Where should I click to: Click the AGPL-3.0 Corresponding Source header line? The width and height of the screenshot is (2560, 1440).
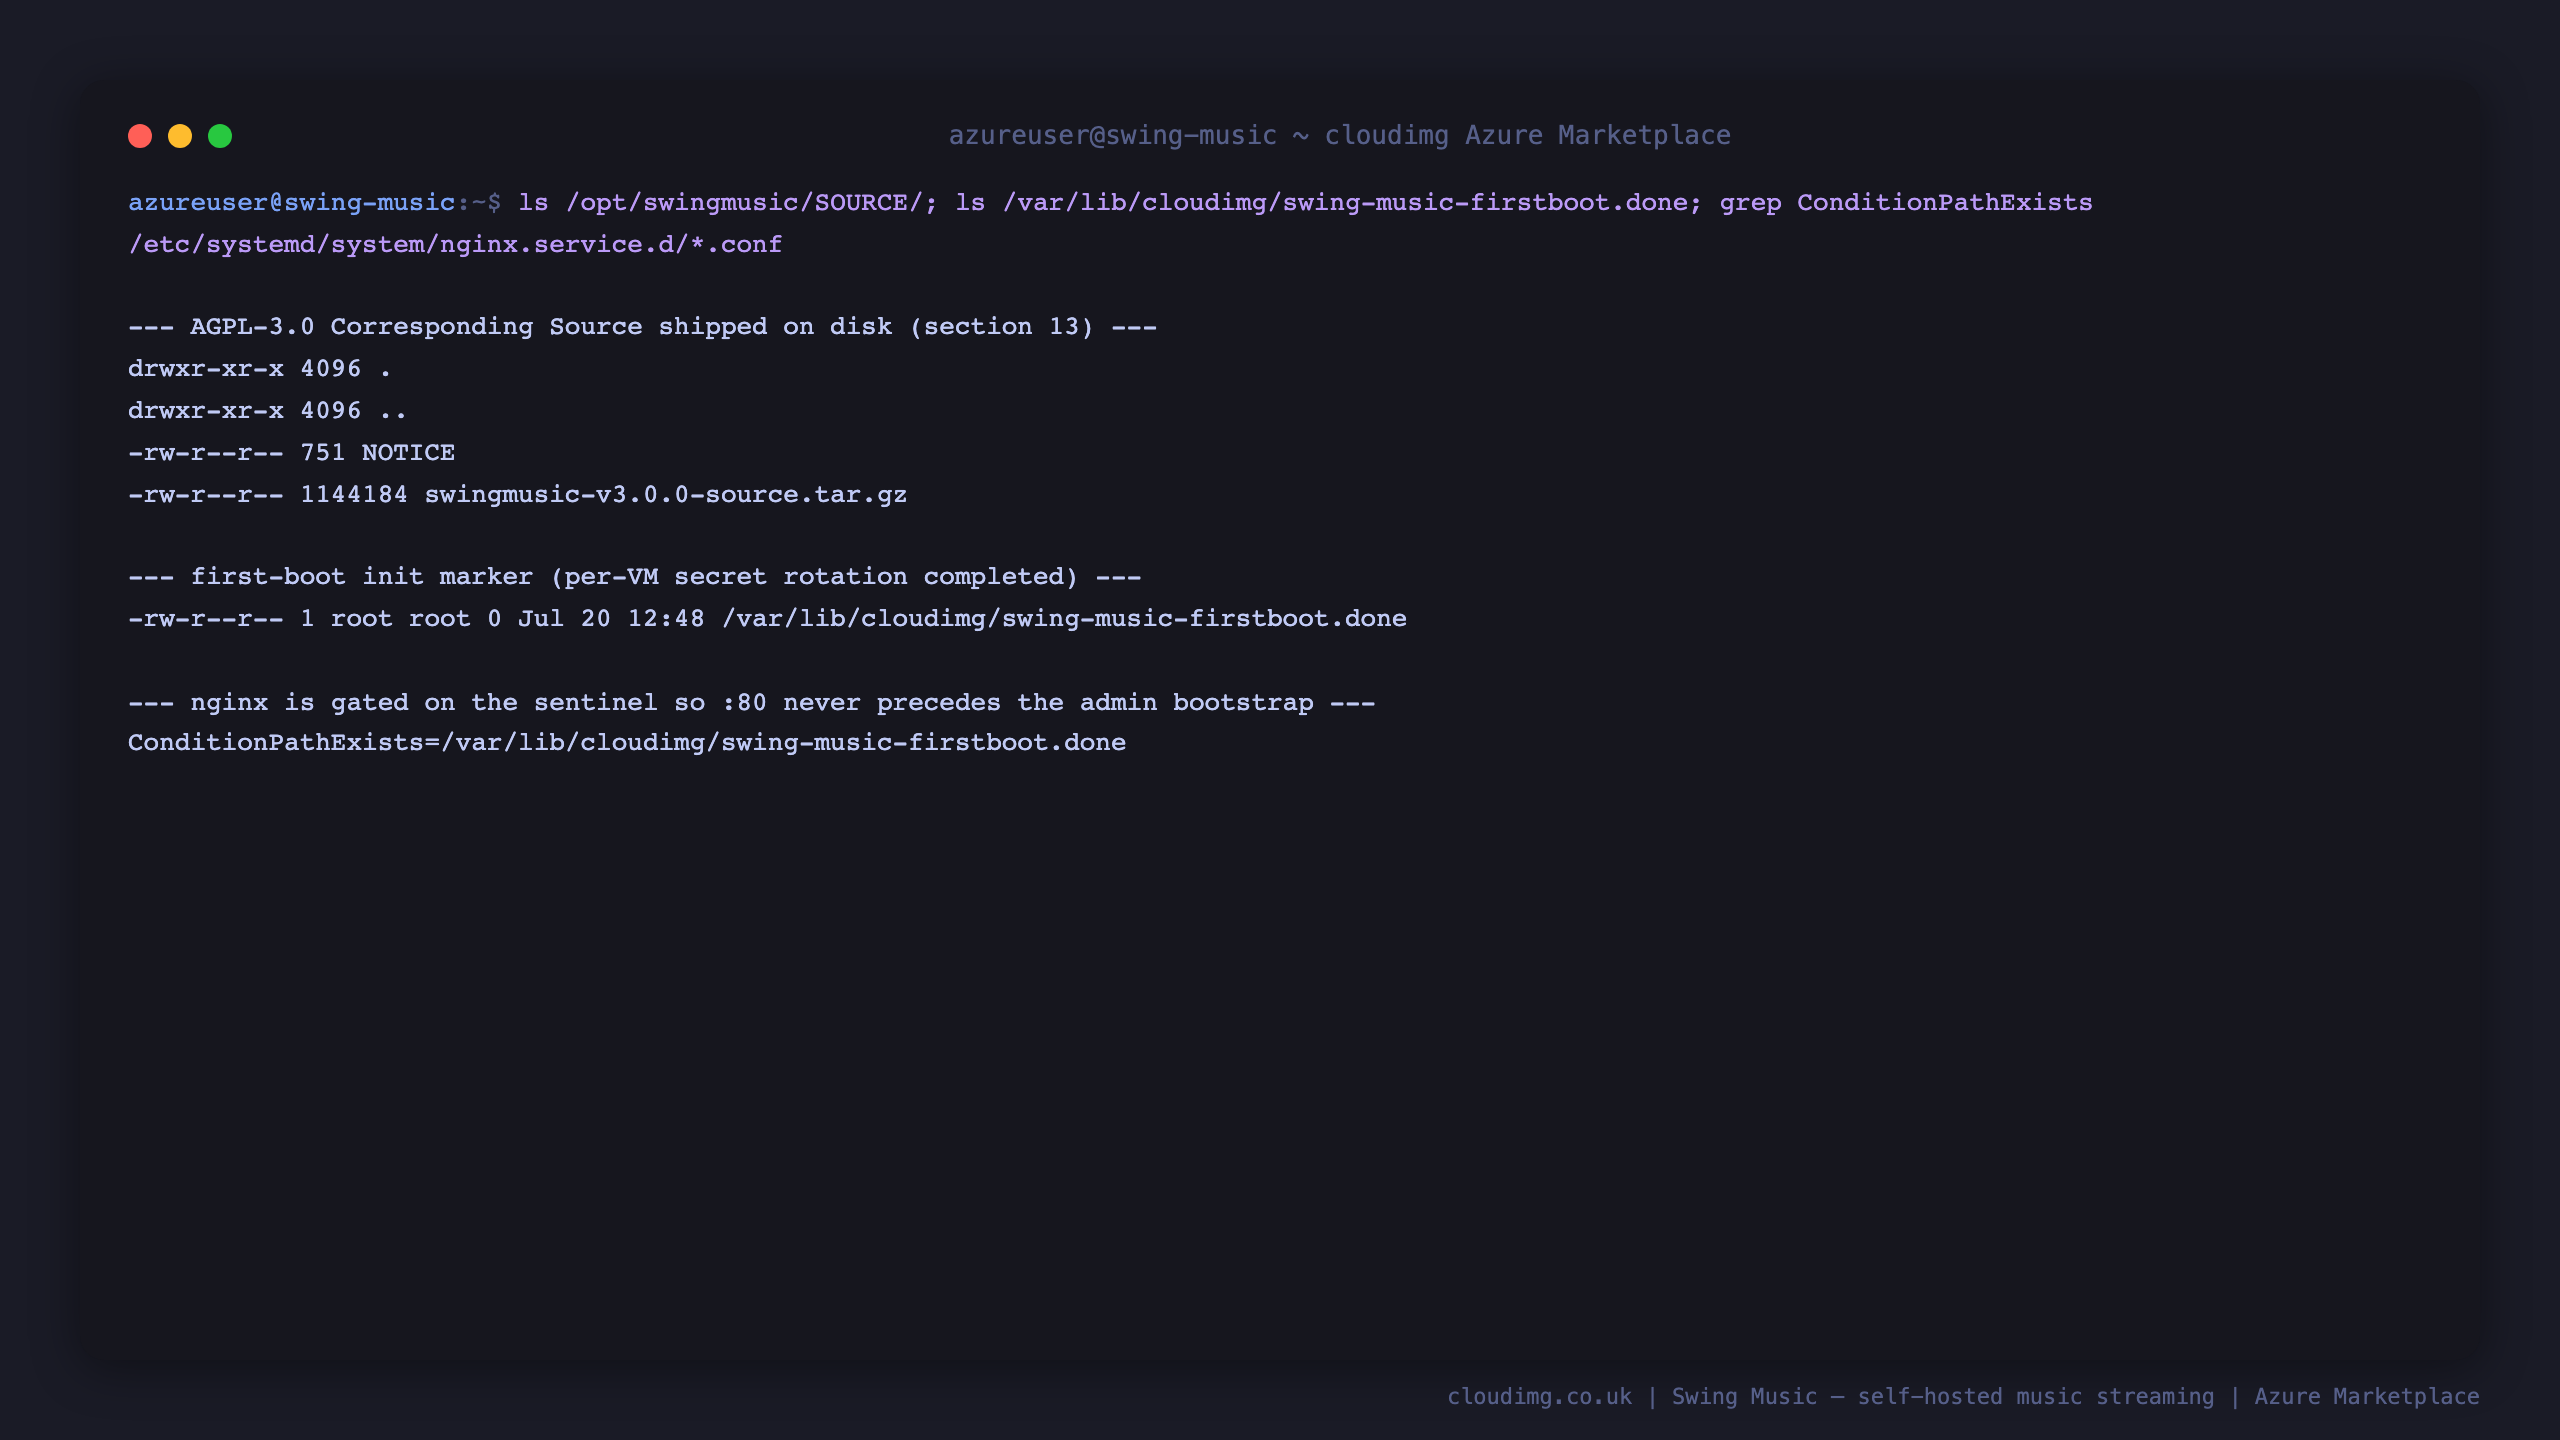642,327
